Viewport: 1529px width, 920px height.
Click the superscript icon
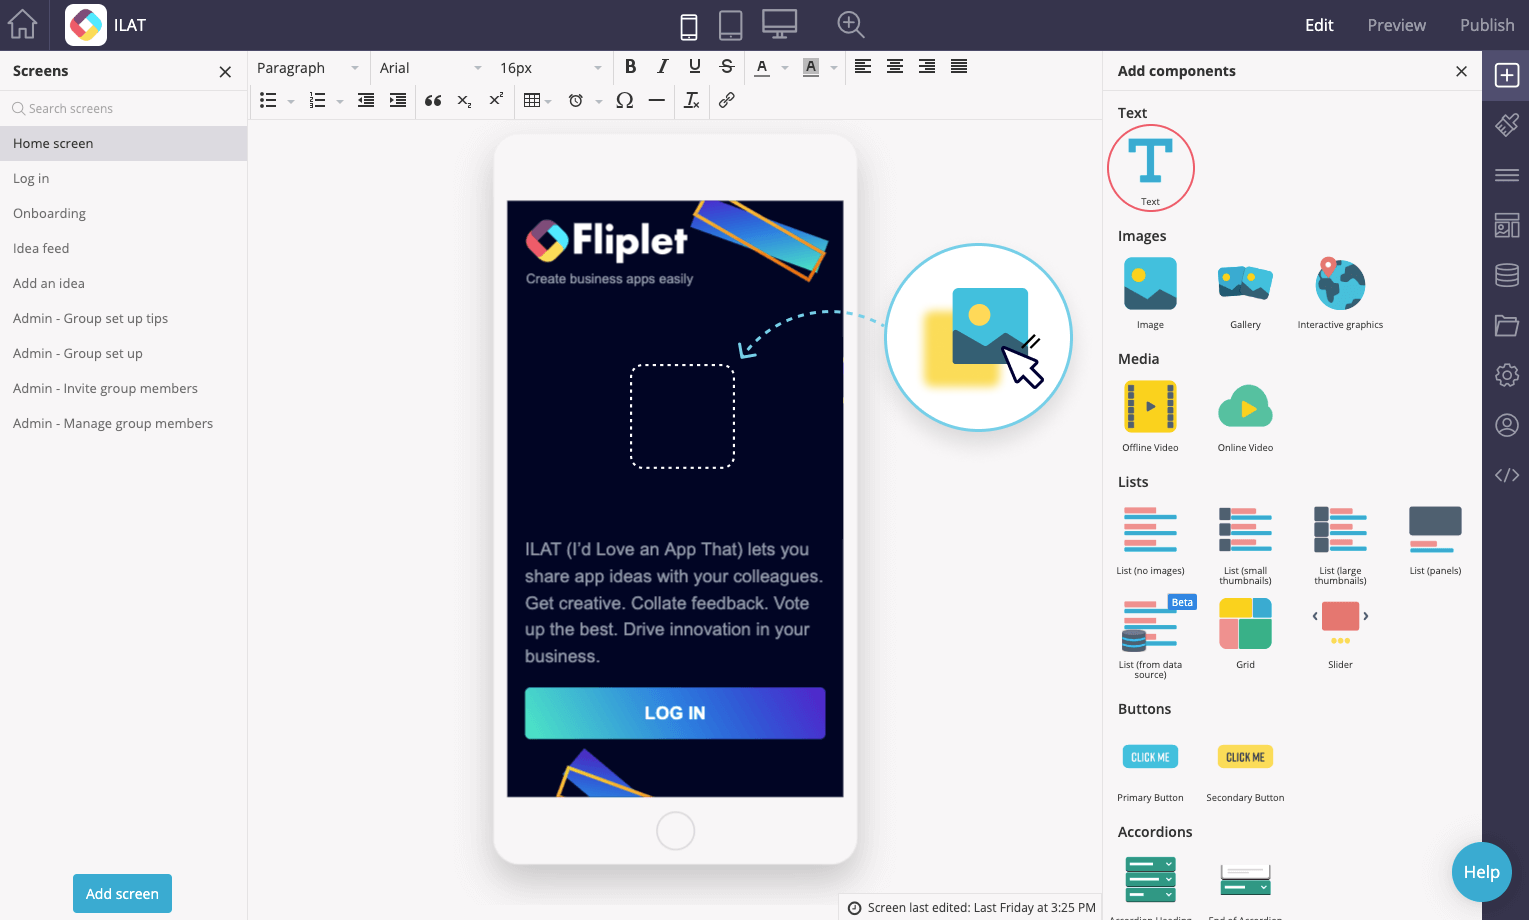(496, 100)
